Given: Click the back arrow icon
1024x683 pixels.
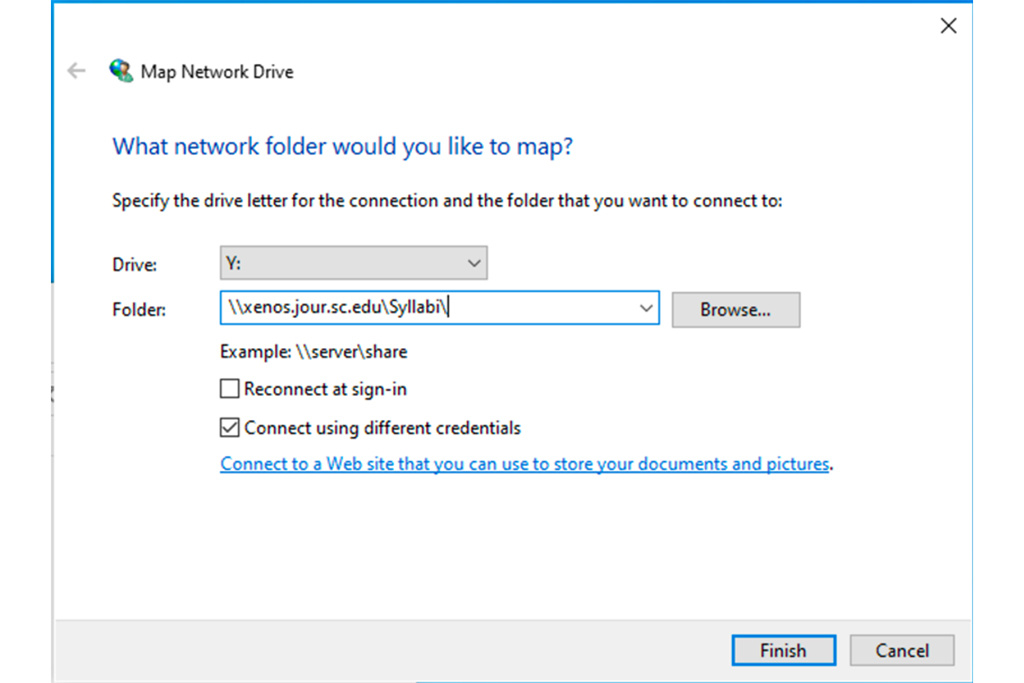Looking at the screenshot, I should (76, 71).
